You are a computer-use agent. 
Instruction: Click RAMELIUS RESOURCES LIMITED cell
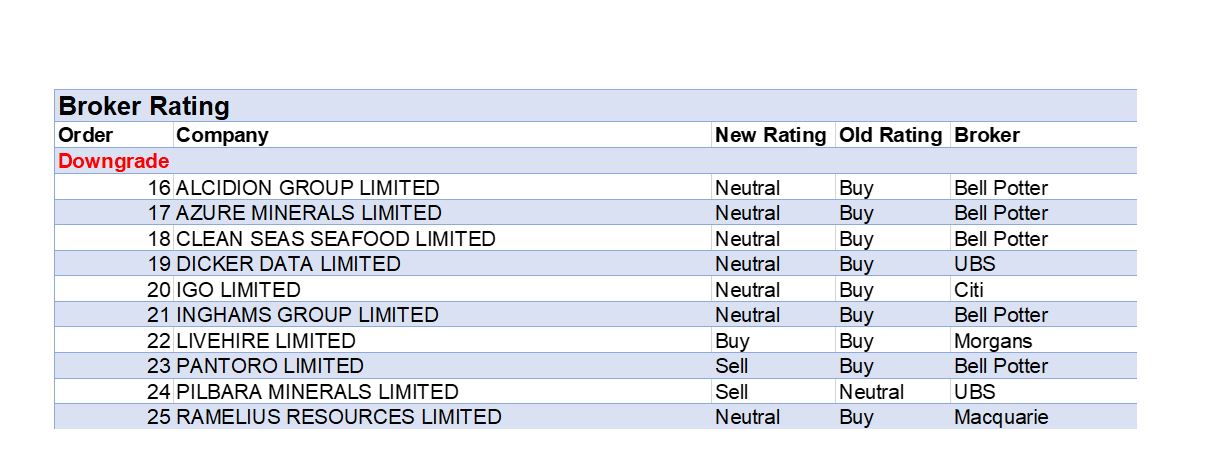click(x=339, y=417)
